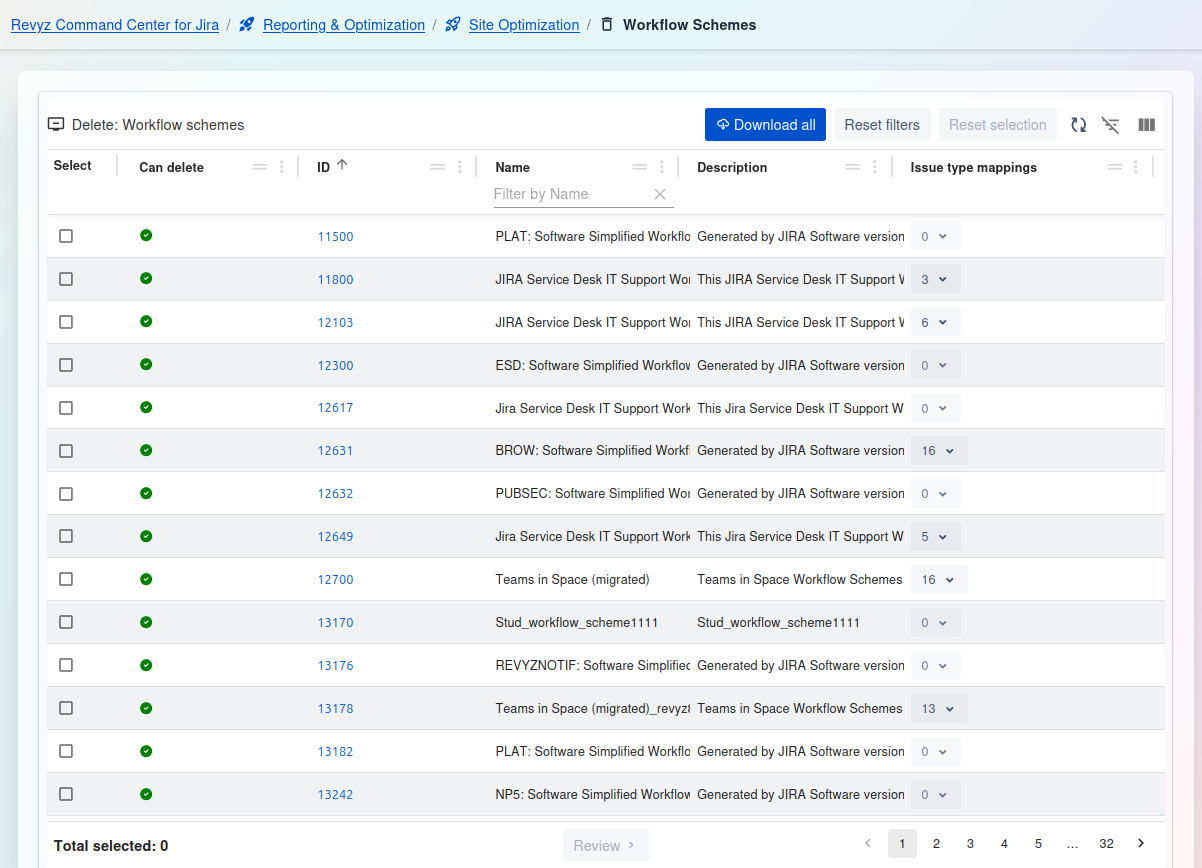The image size is (1202, 868).
Task: Select the checkbox for scheme 11500
Action: coord(66,236)
